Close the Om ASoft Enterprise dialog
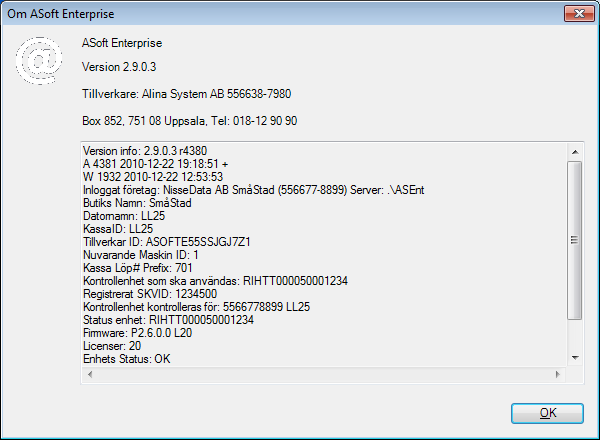 [x=579, y=14]
